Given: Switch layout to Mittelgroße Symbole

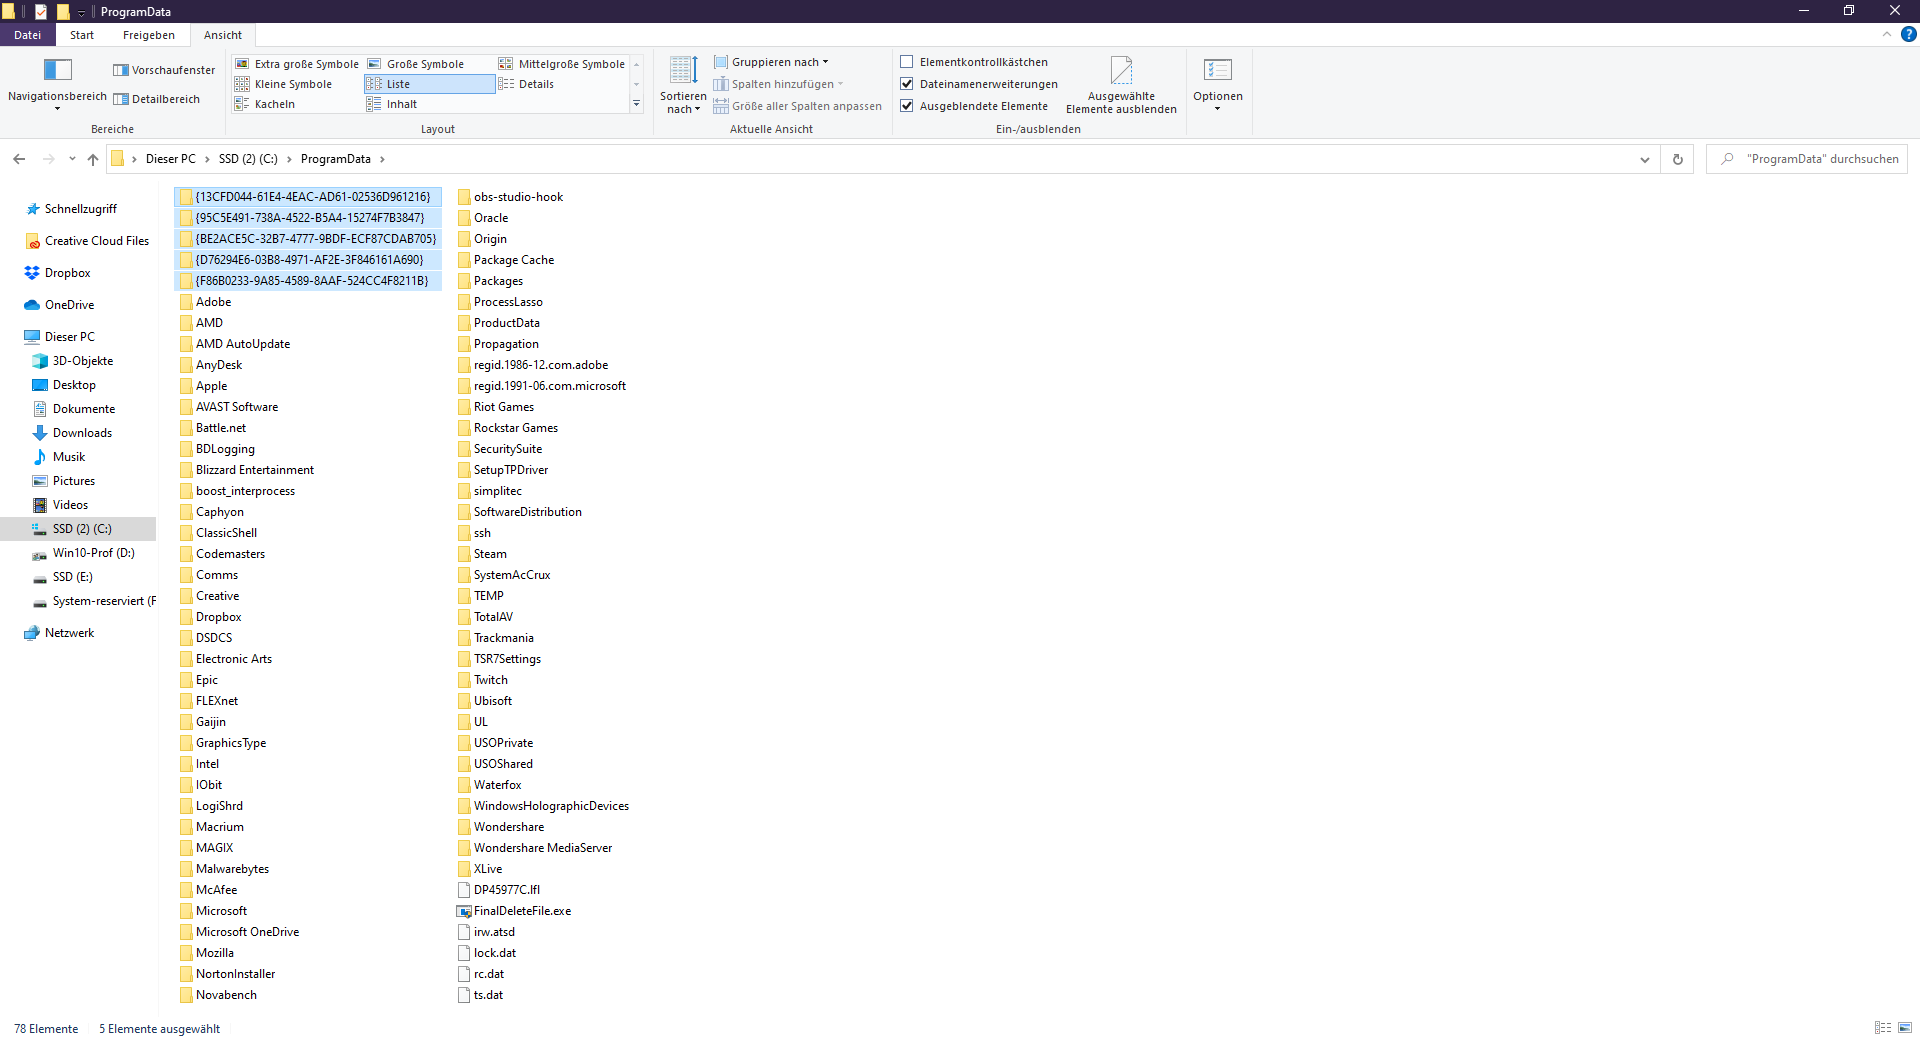Looking at the screenshot, I should coord(562,64).
